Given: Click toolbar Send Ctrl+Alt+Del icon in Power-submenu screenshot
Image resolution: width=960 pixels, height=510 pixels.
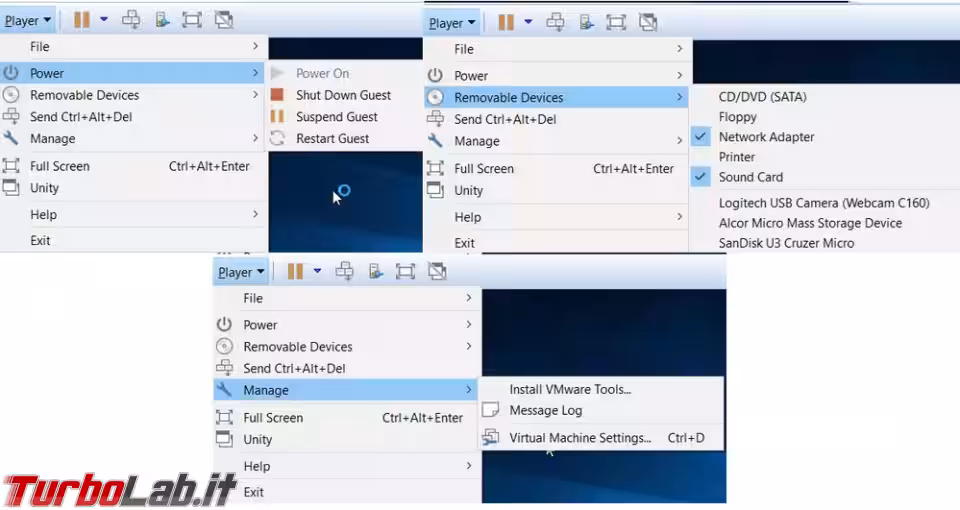Looking at the screenshot, I should 131,20.
